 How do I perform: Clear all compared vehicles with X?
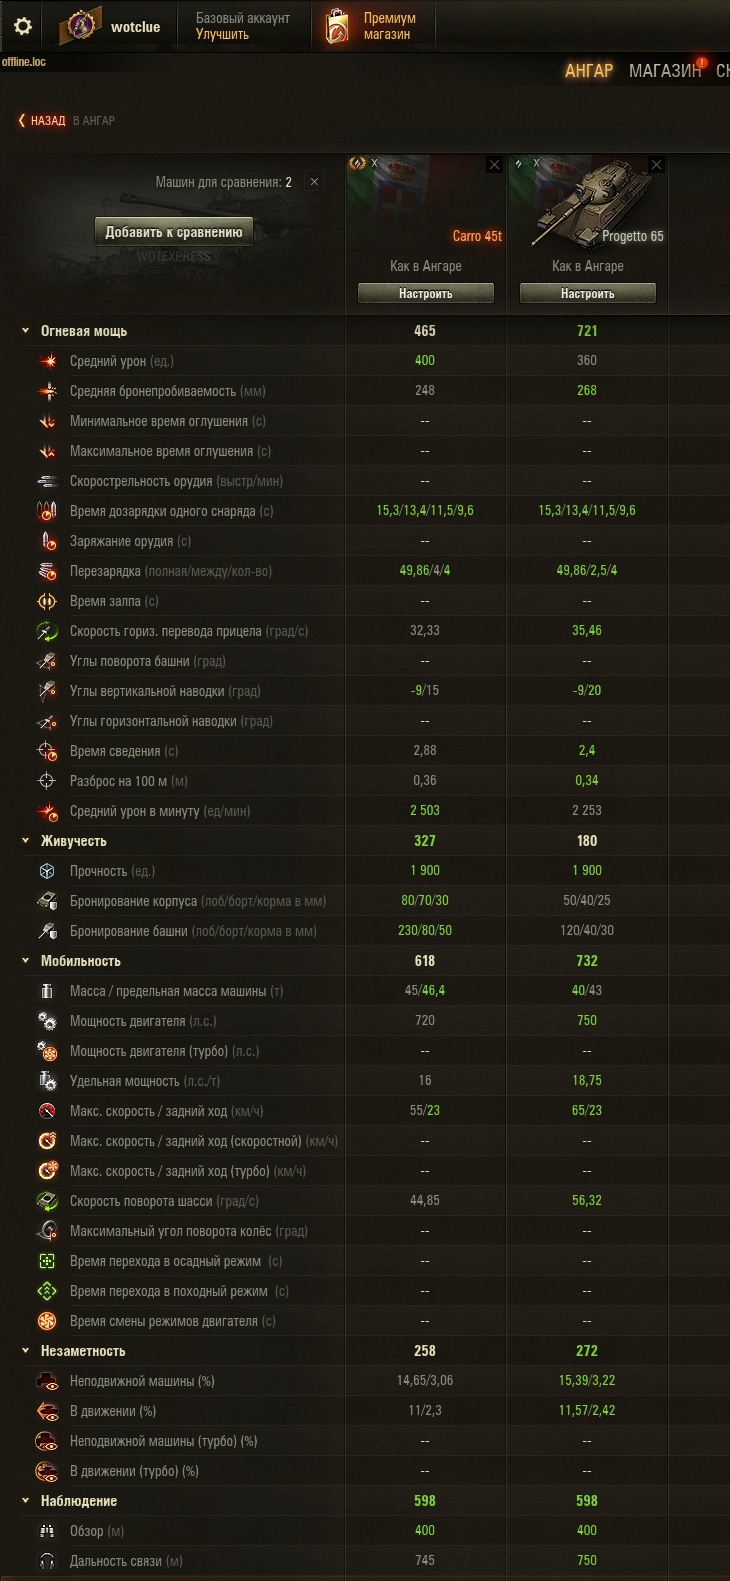[314, 182]
